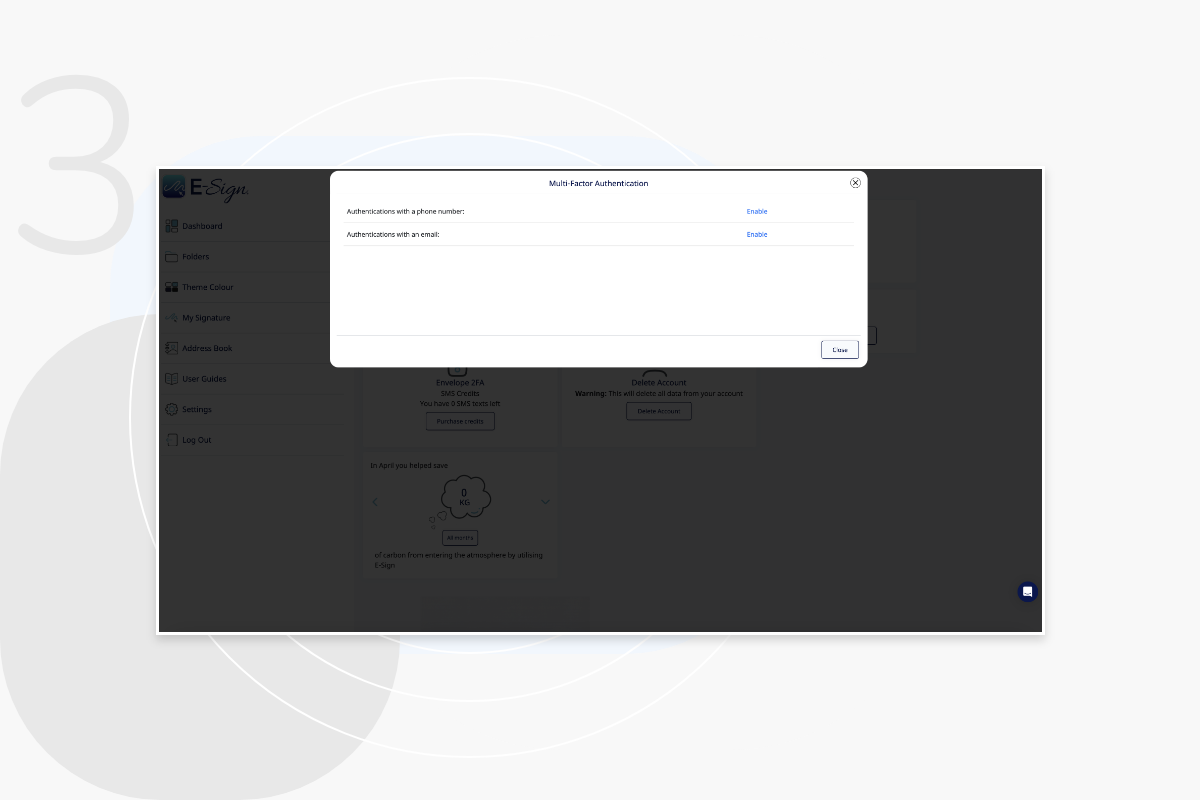1200x800 pixels.
Task: Open Theme Colour in the sidebar
Action: pos(208,287)
